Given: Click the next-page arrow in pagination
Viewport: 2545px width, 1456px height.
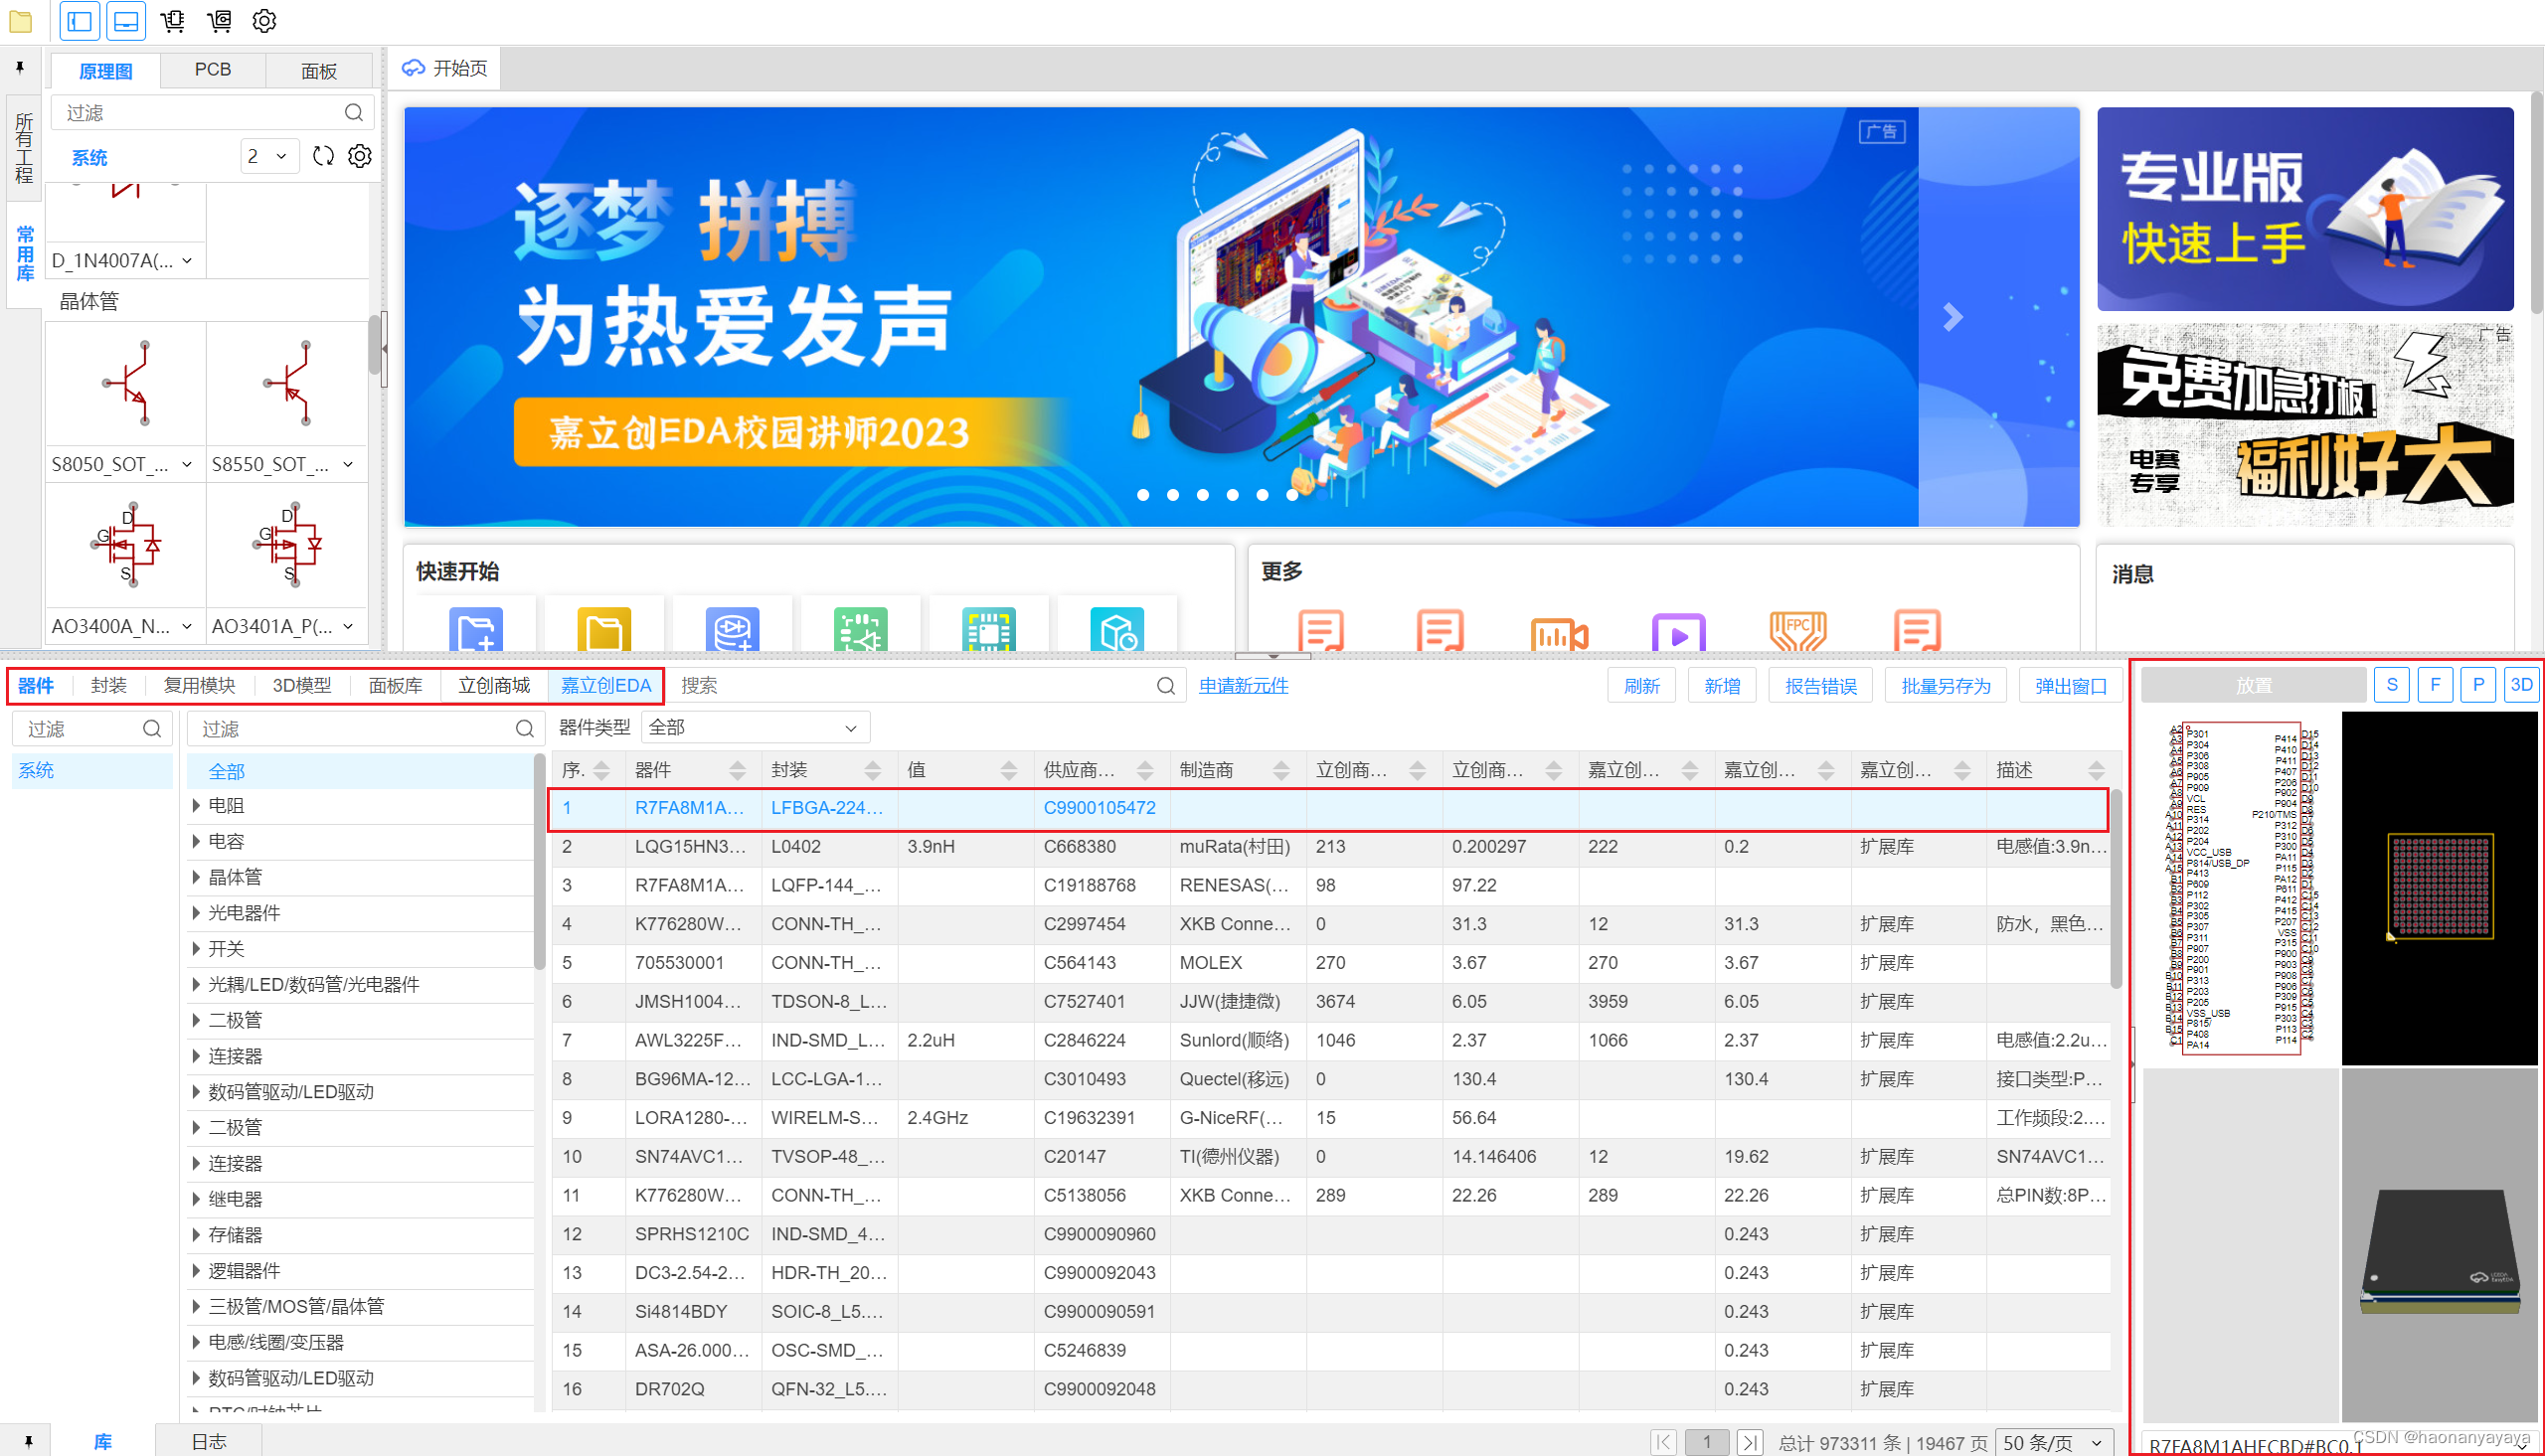Looking at the screenshot, I should click(1749, 1442).
